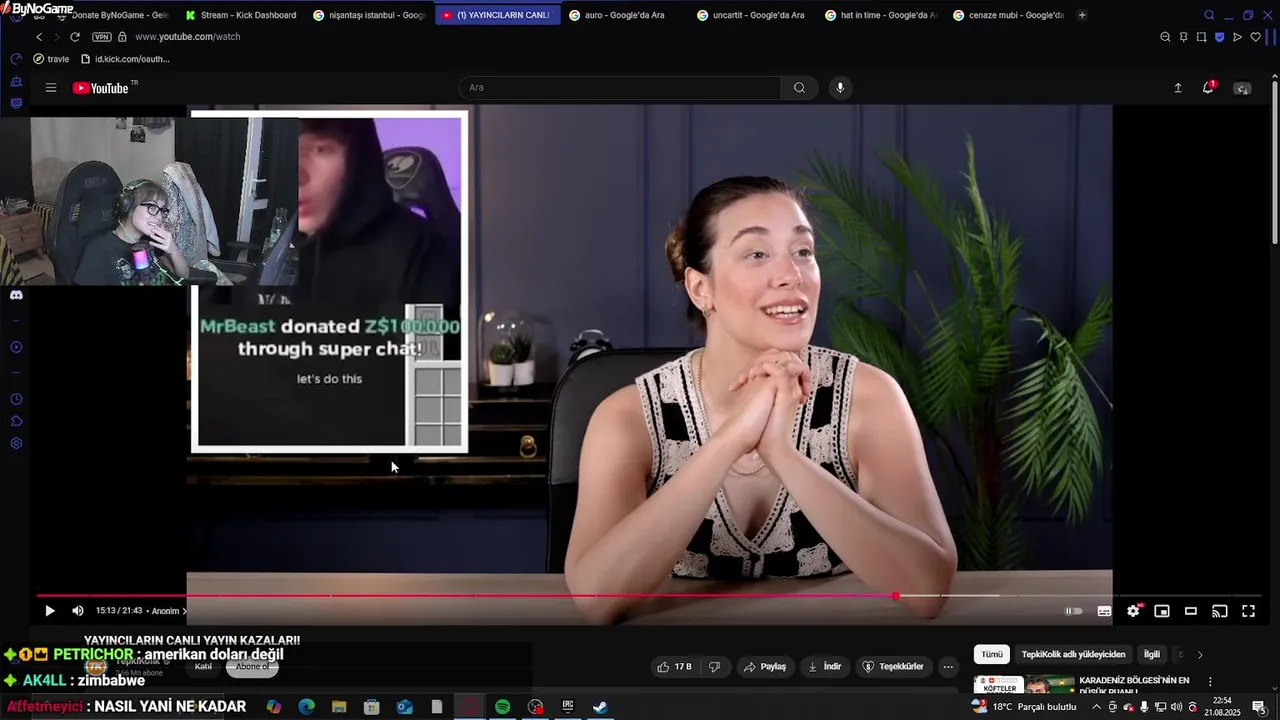
Task: Like the video (17 B)
Action: (x=674, y=667)
